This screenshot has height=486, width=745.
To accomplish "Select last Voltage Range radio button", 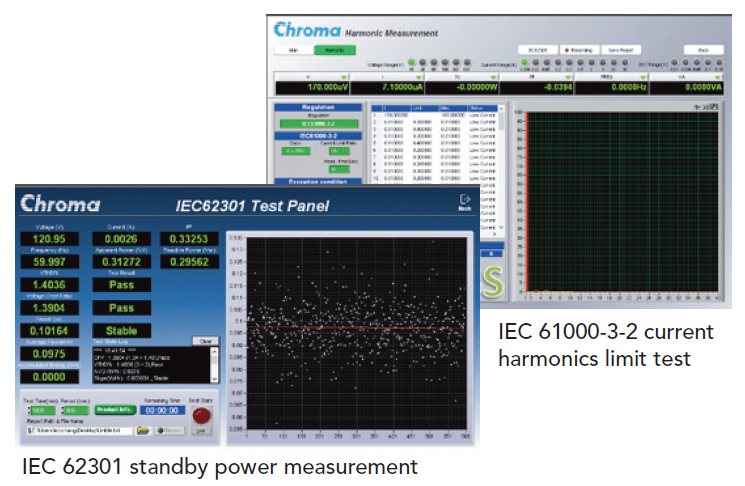I will (x=467, y=62).
